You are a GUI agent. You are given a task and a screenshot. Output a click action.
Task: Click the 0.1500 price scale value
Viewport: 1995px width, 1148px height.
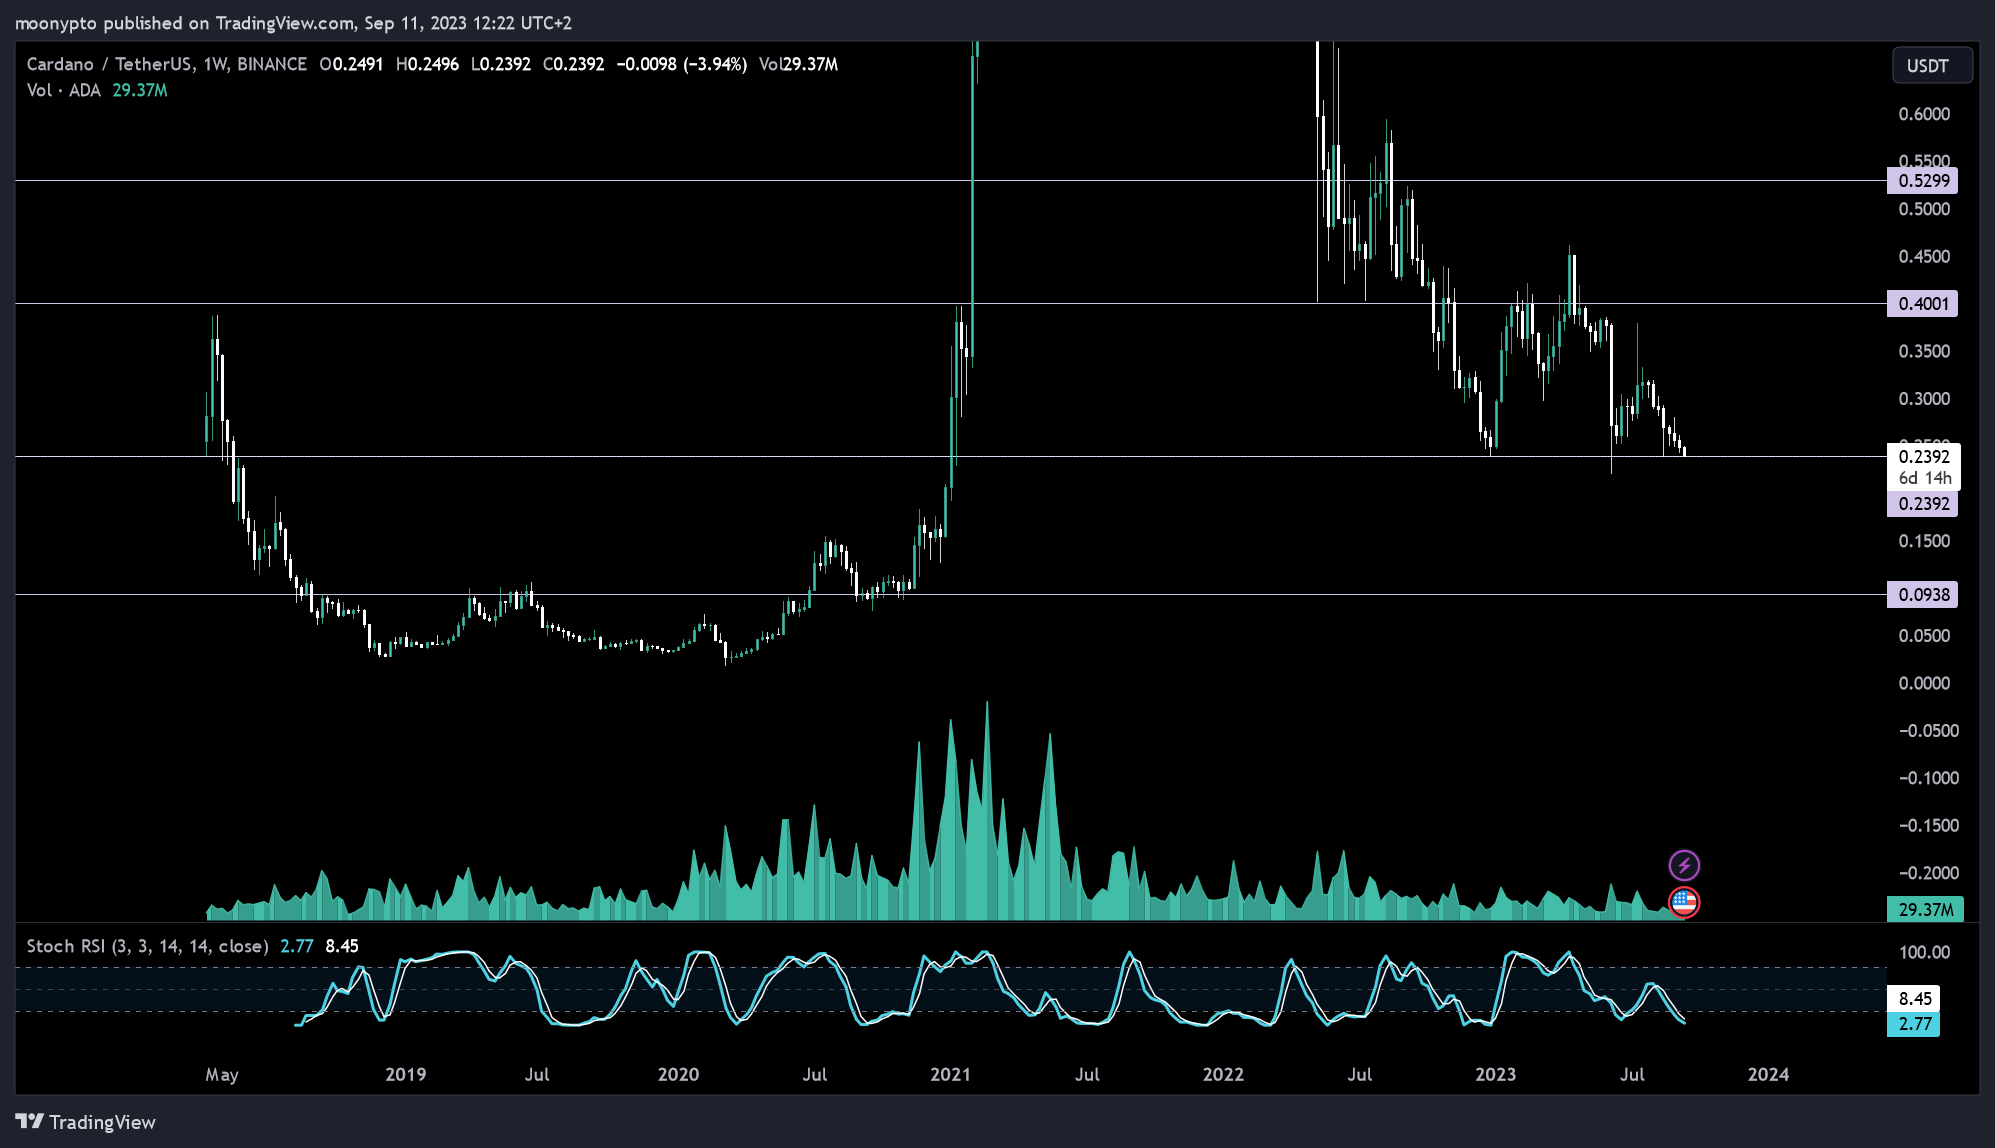(x=1924, y=541)
